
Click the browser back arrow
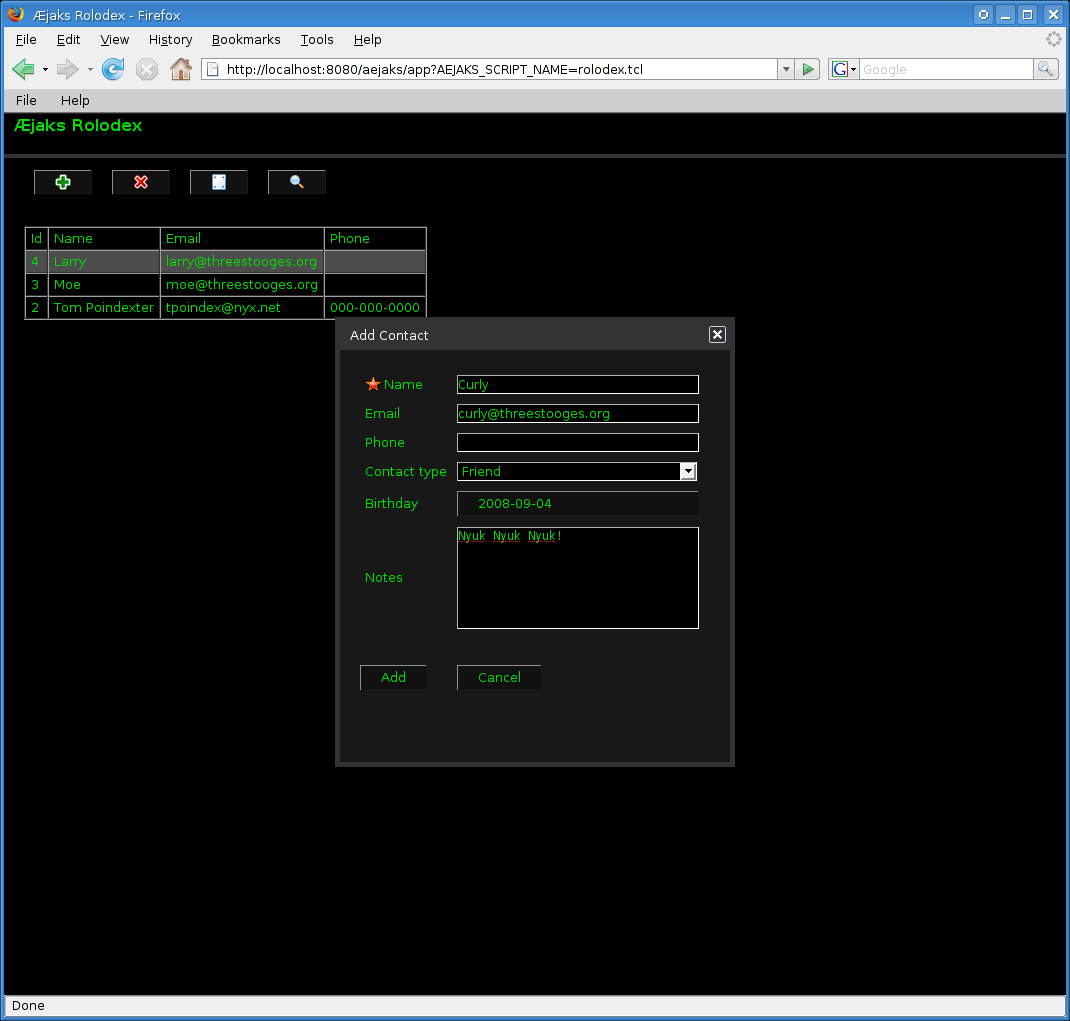pos(23,69)
